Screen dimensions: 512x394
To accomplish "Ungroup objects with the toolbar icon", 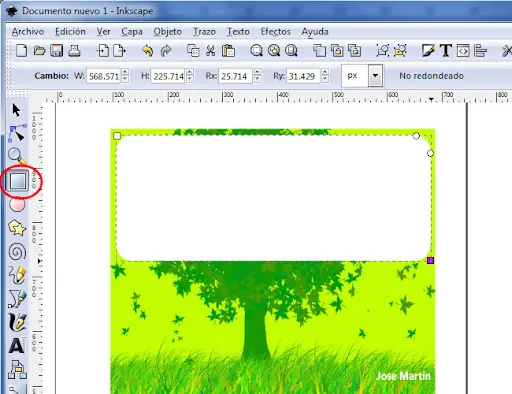I will (x=400, y=51).
